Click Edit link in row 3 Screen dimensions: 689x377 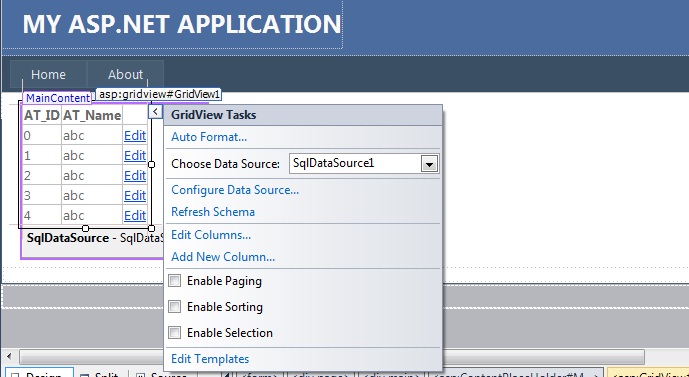point(135,196)
